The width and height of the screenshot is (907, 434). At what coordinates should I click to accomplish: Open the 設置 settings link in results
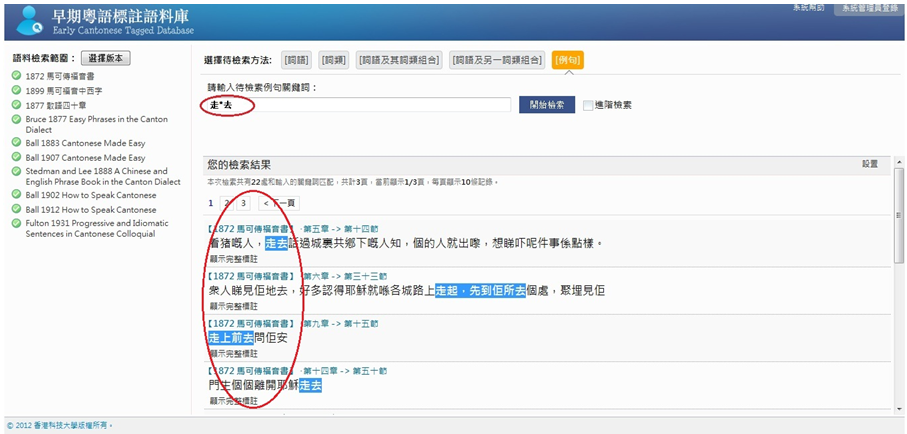pyautogui.click(x=869, y=163)
